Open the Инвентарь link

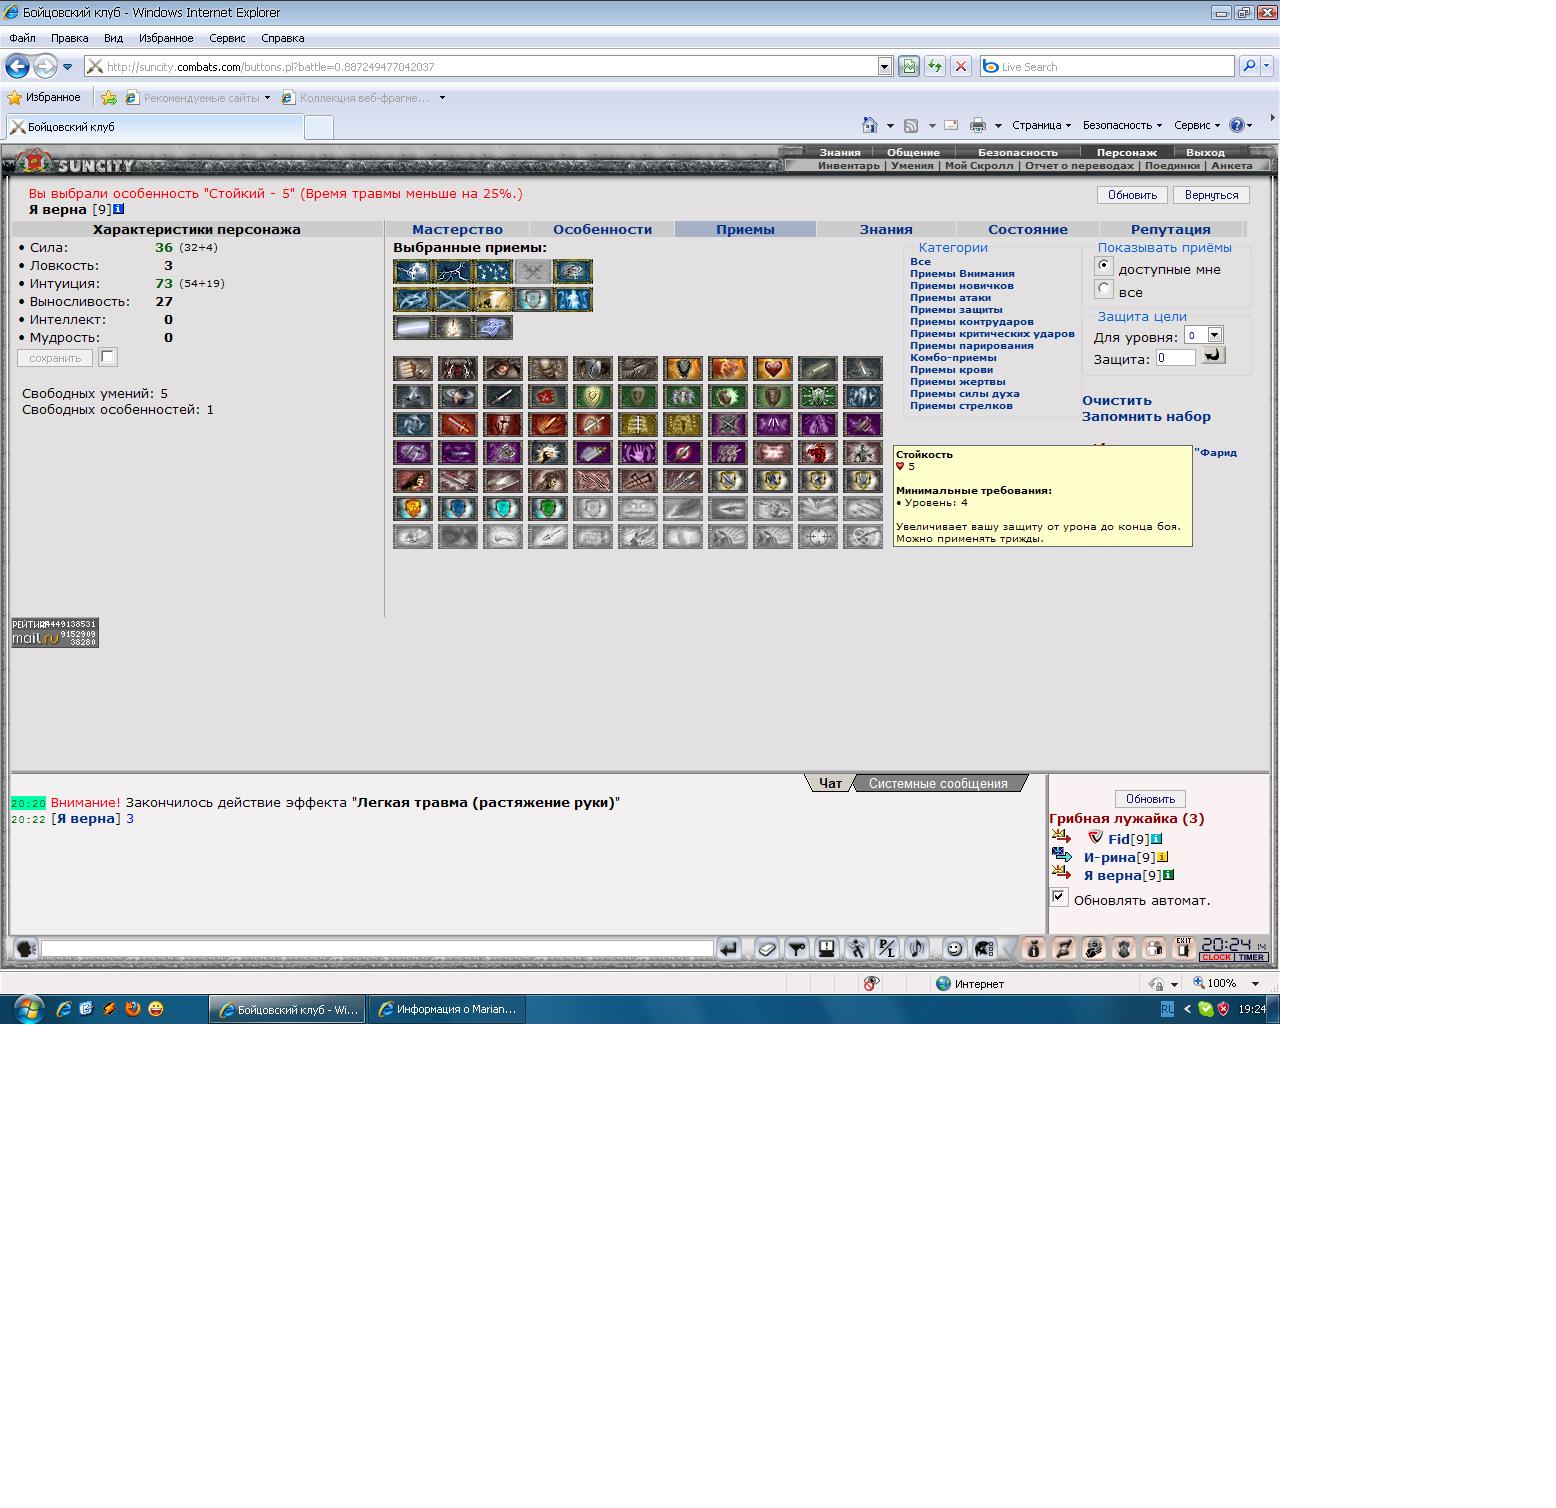click(x=849, y=166)
